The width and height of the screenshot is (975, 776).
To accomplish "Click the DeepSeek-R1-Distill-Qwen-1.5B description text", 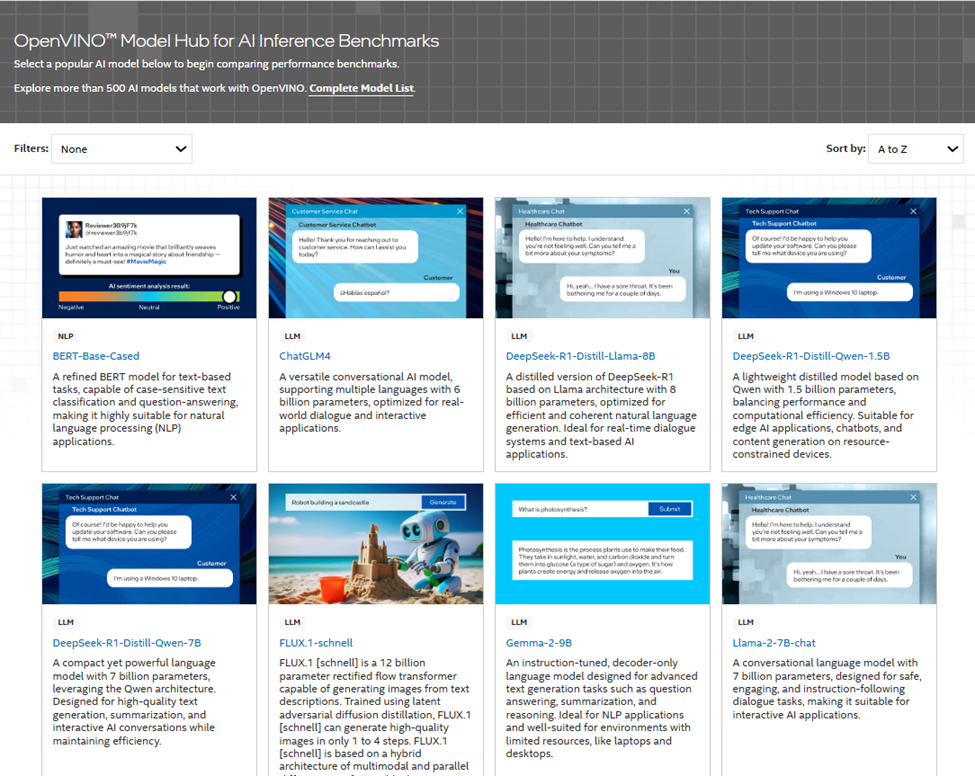I will click(x=825, y=415).
